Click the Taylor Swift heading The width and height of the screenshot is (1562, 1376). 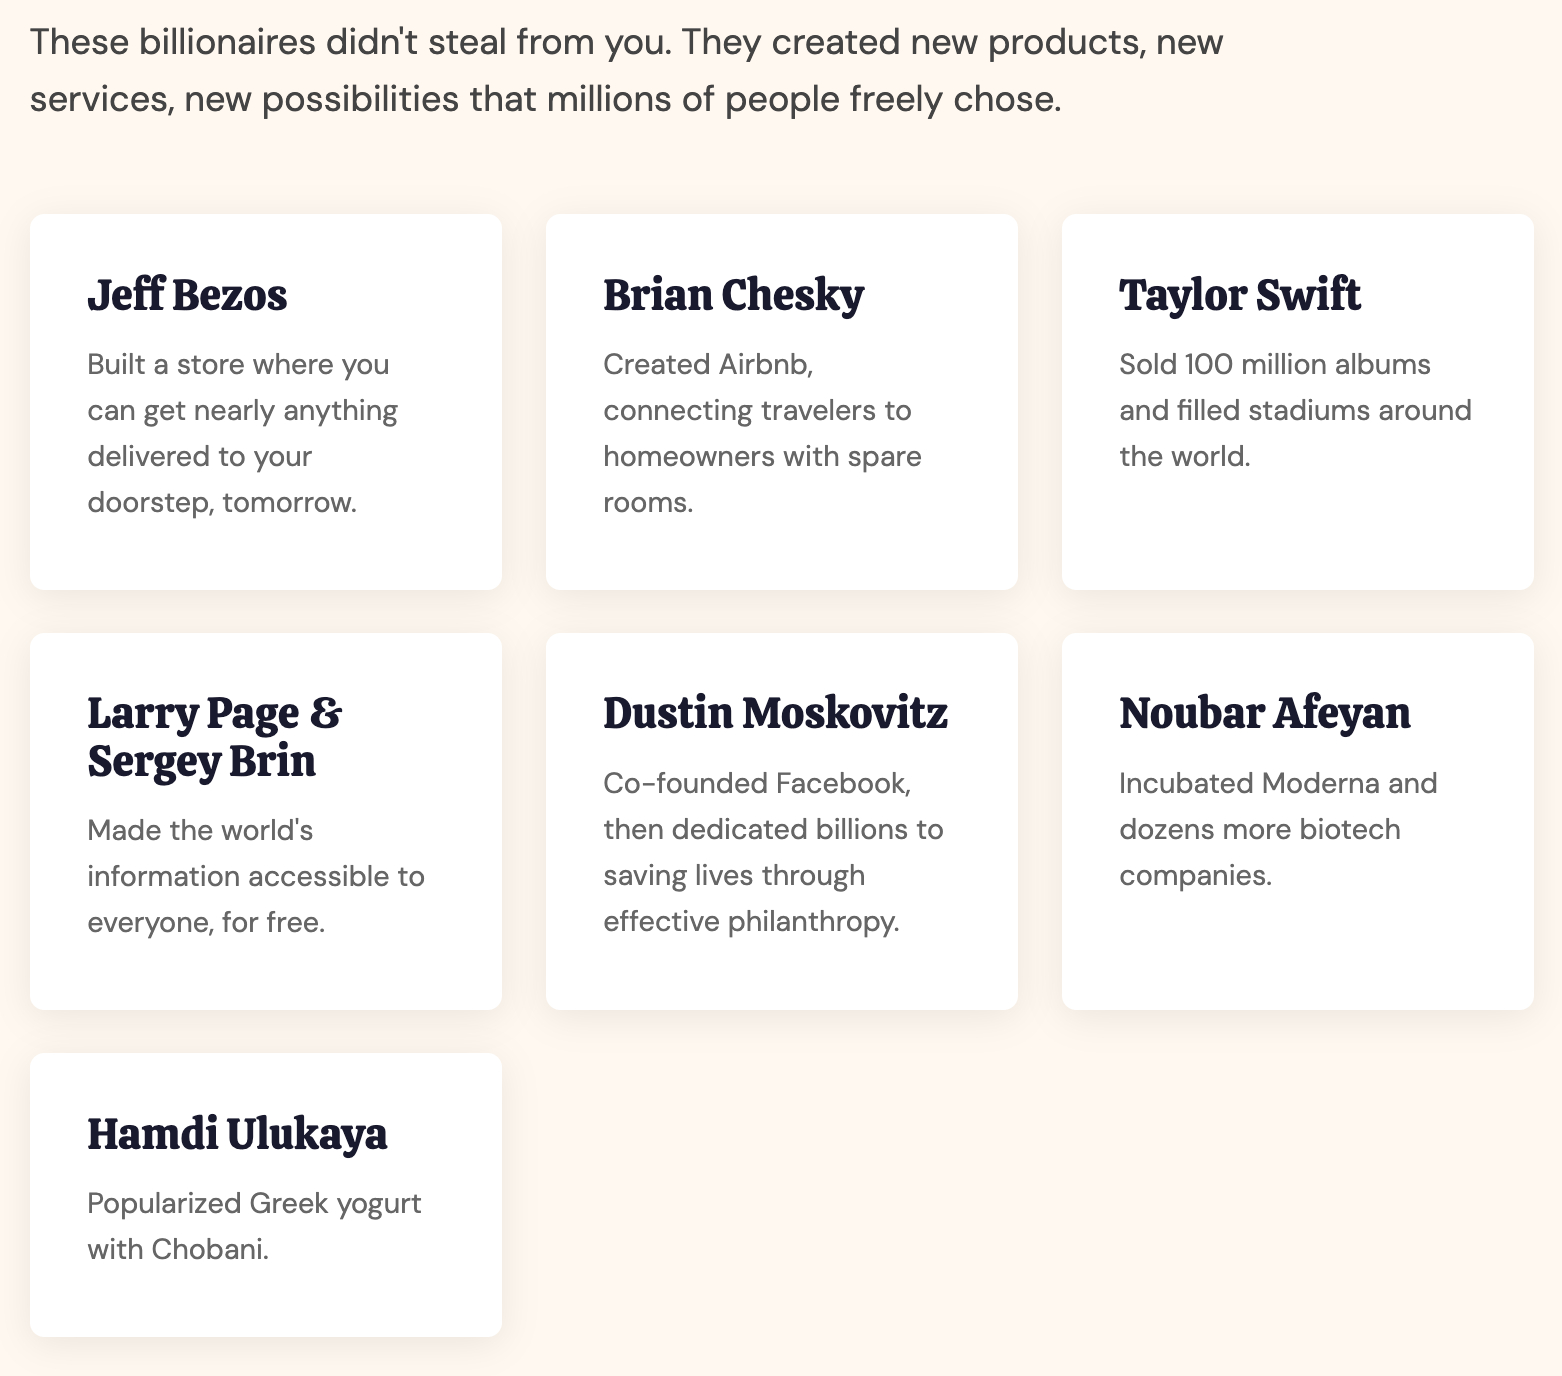click(1239, 296)
